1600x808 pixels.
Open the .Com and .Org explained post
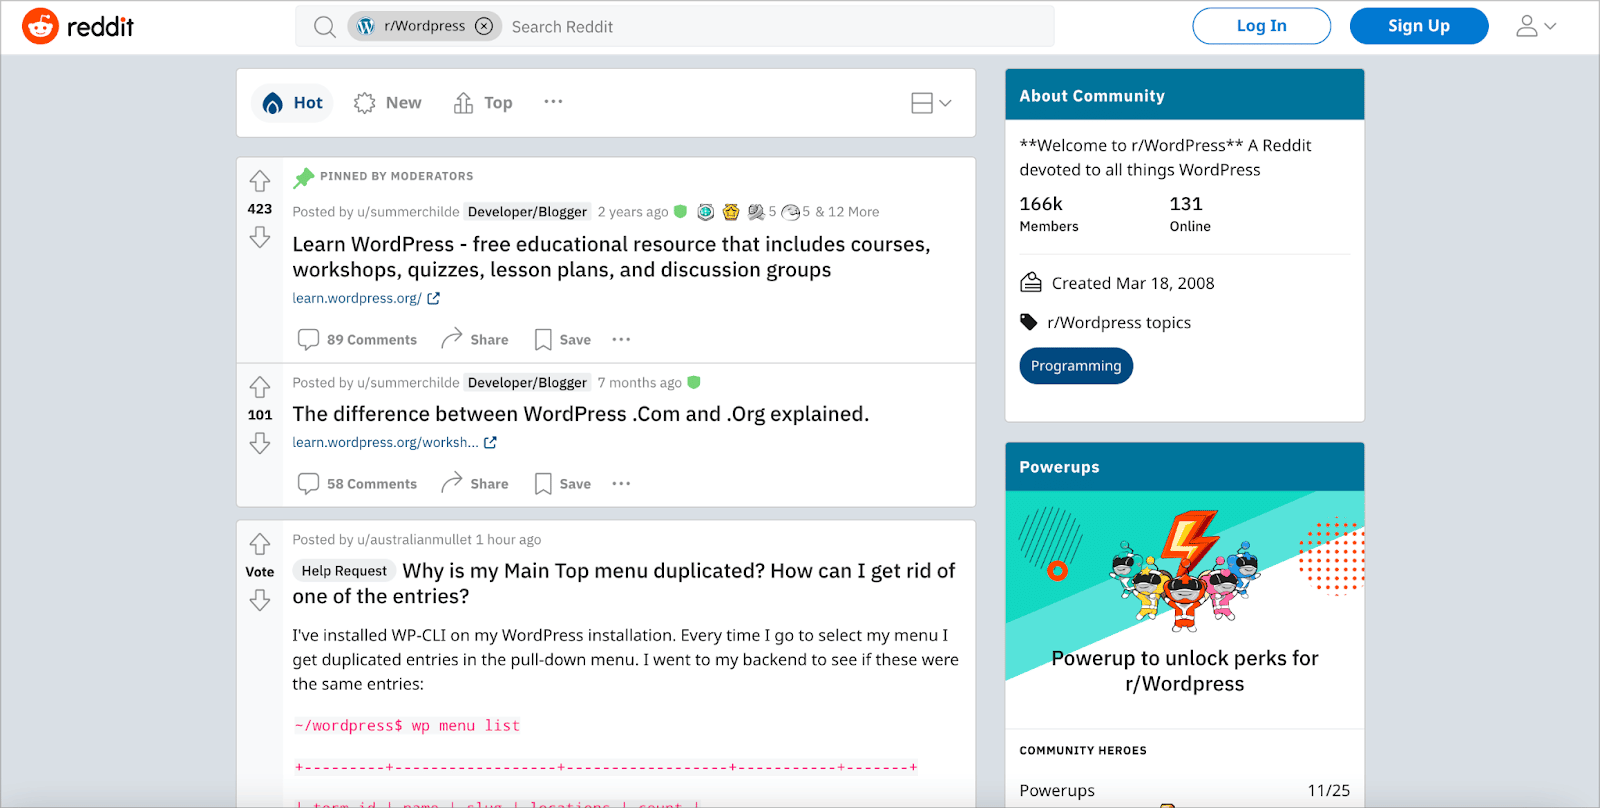(580, 414)
